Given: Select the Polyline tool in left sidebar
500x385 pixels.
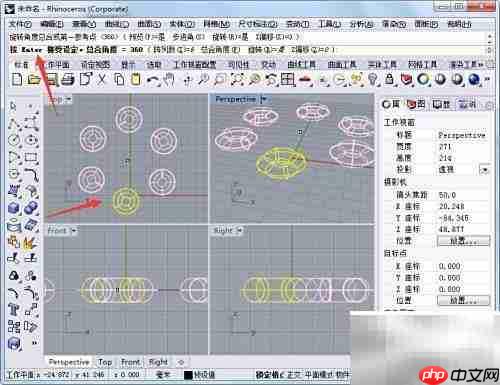Looking at the screenshot, I should [x=14, y=123].
